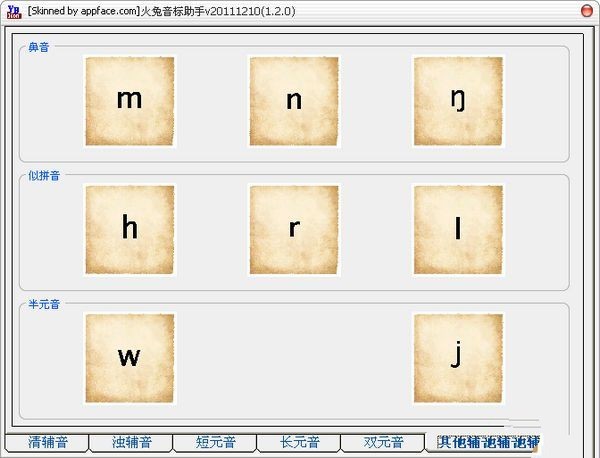This screenshot has height=458, width=600.
Task: Open the 双元音 tab
Action: click(x=382, y=442)
